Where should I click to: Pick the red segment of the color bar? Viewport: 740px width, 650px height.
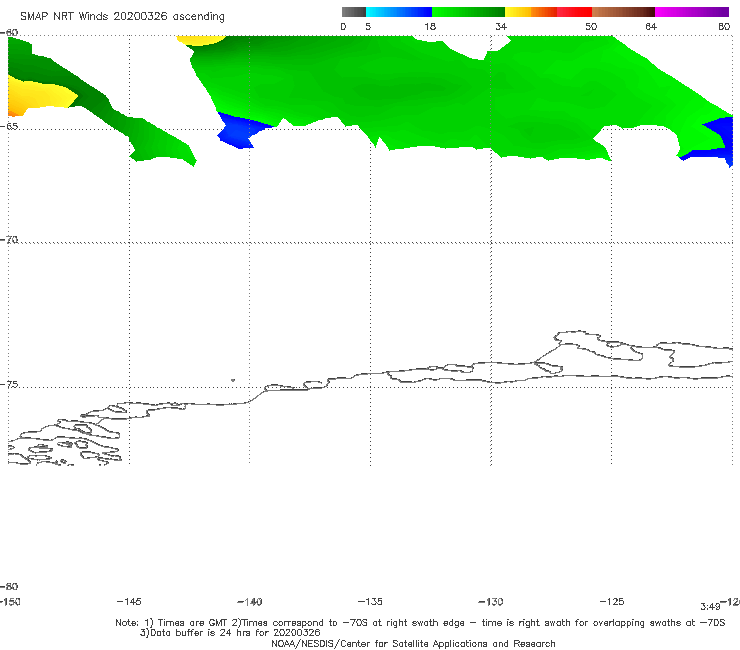[x=575, y=12]
